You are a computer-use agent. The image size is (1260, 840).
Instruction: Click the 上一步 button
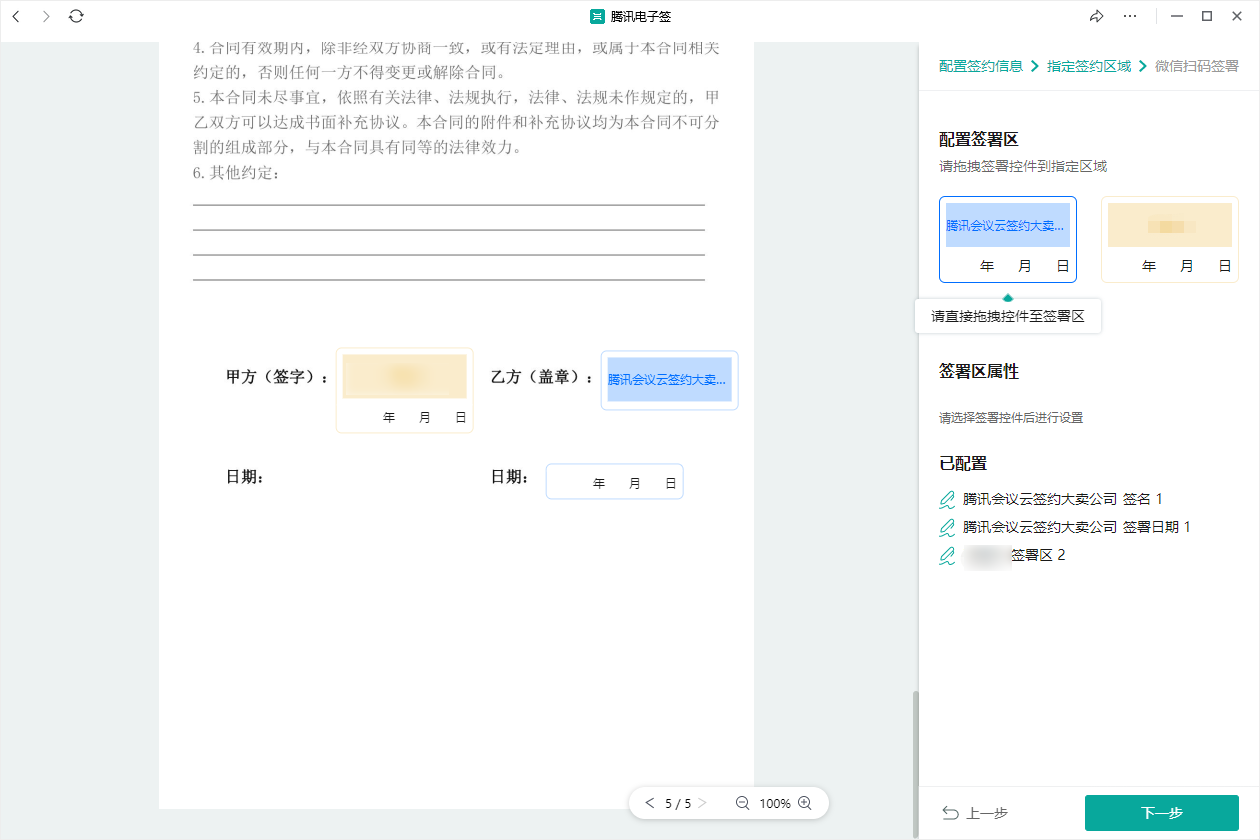pos(976,813)
